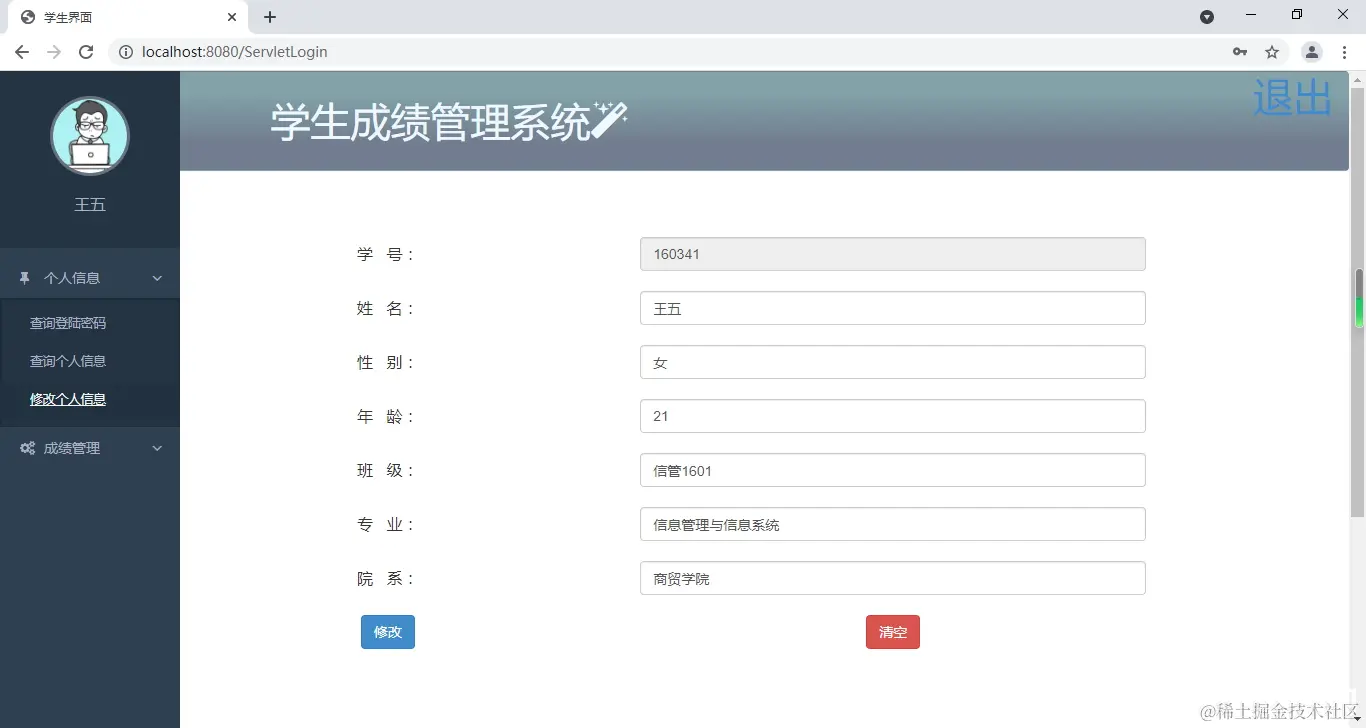This screenshot has width=1366, height=728.
Task: Click the 班级 input field
Action: tap(893, 470)
